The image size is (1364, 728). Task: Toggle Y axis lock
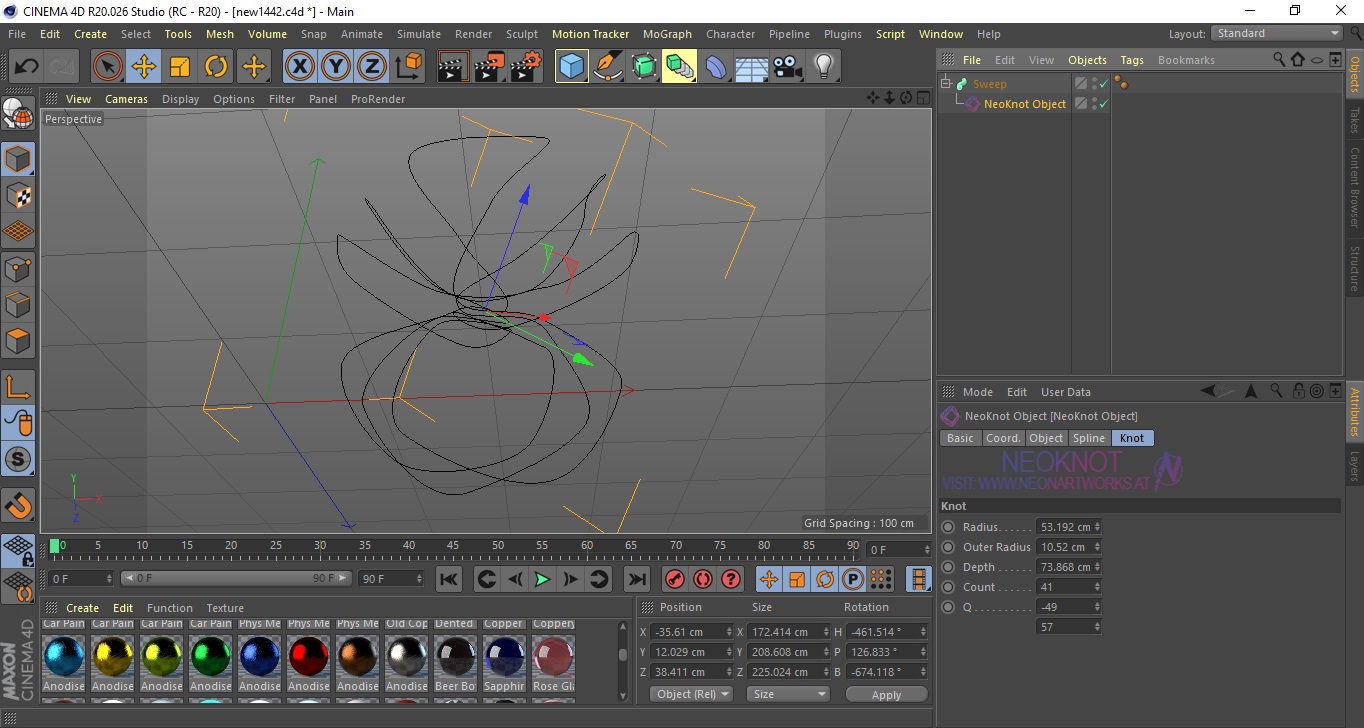coord(335,67)
